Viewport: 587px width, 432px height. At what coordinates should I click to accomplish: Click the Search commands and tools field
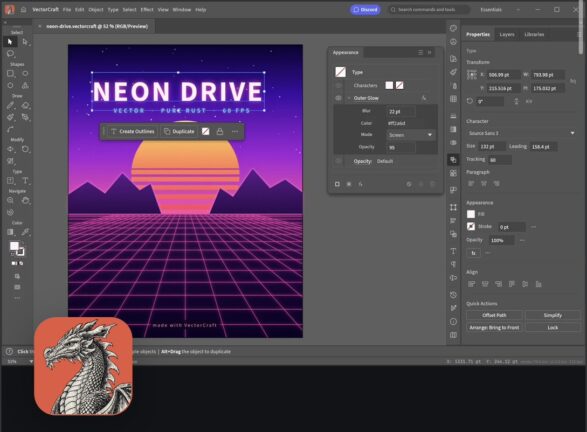click(x=429, y=10)
